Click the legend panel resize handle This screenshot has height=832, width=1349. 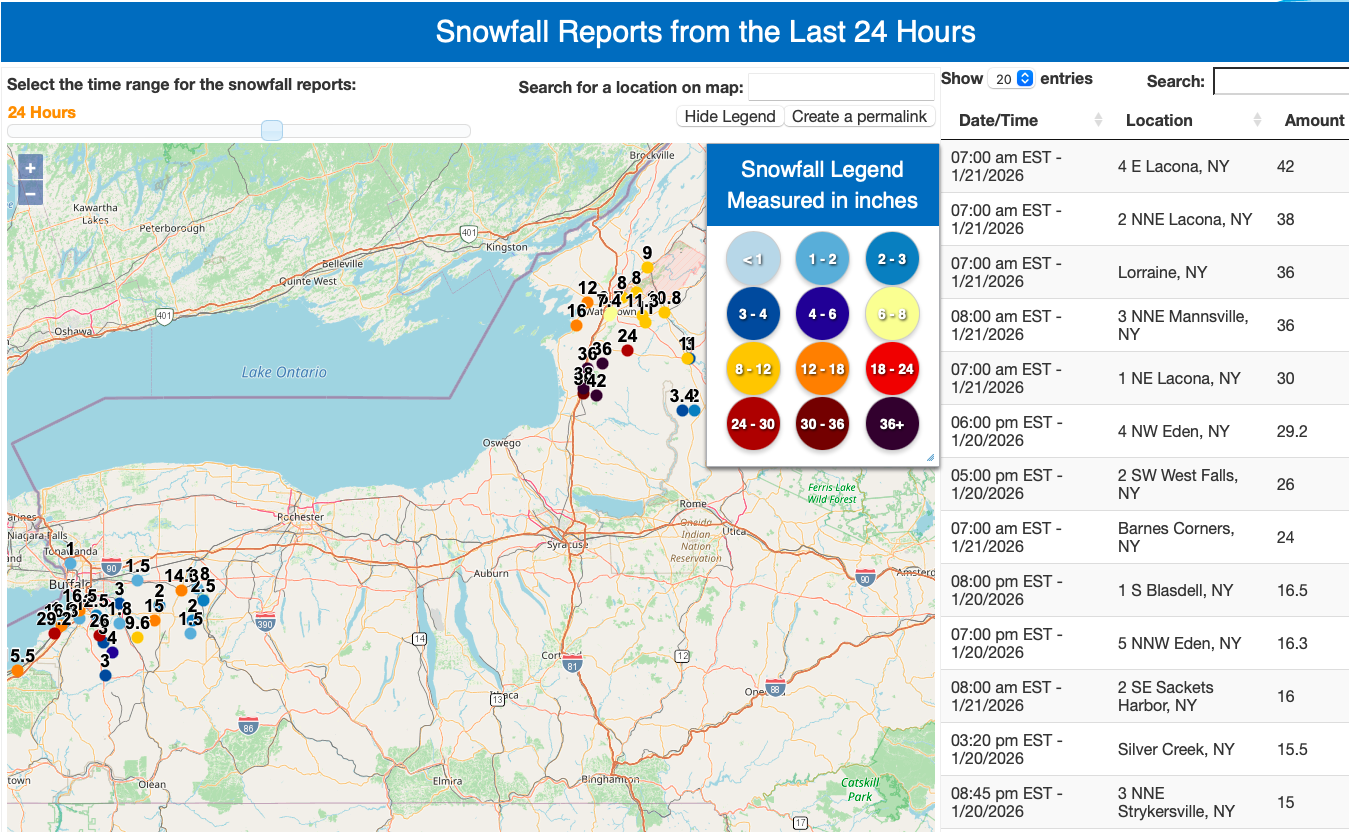(x=931, y=458)
